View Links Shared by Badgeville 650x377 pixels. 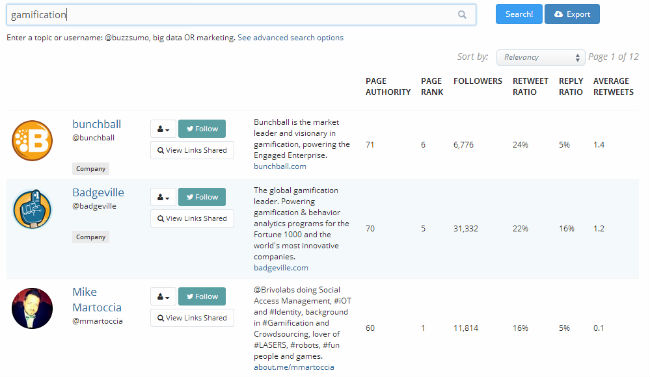pyautogui.click(x=192, y=218)
